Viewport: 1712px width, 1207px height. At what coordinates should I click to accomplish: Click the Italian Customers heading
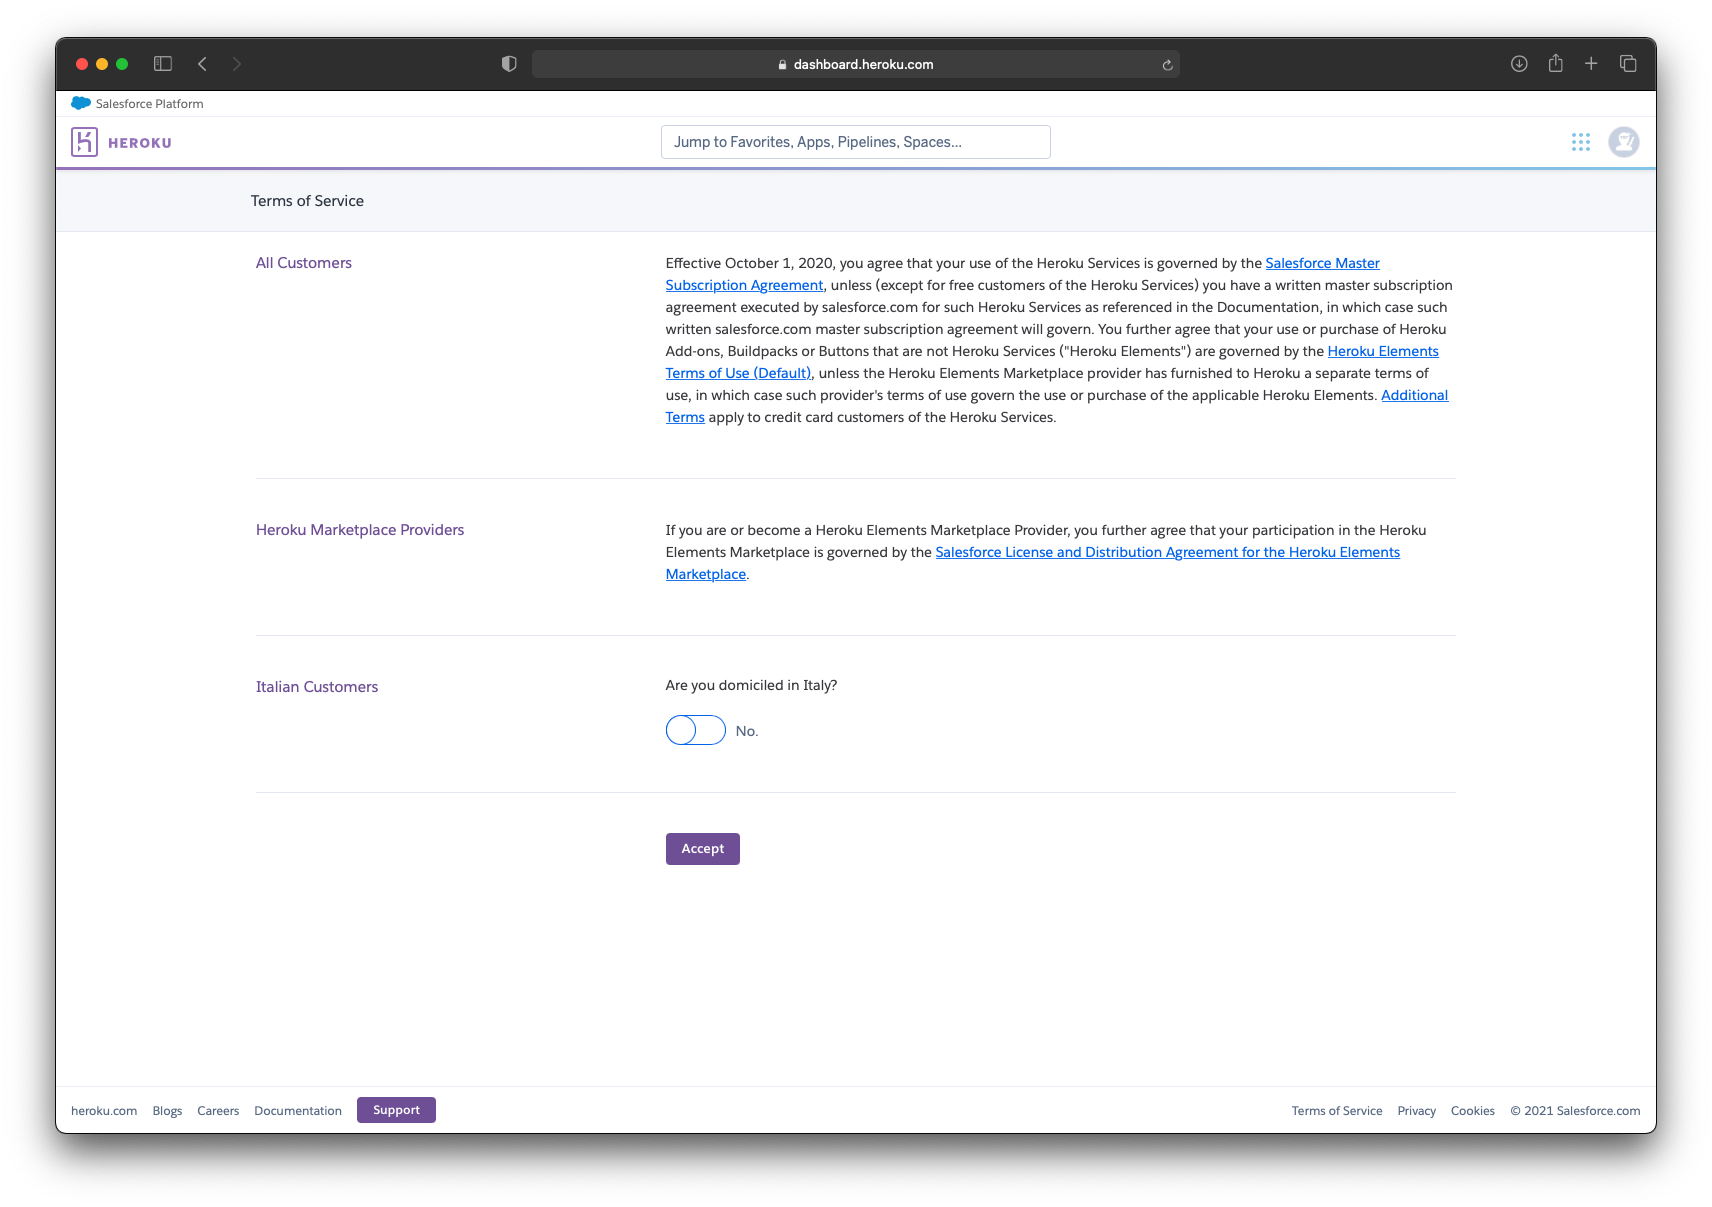(x=317, y=687)
